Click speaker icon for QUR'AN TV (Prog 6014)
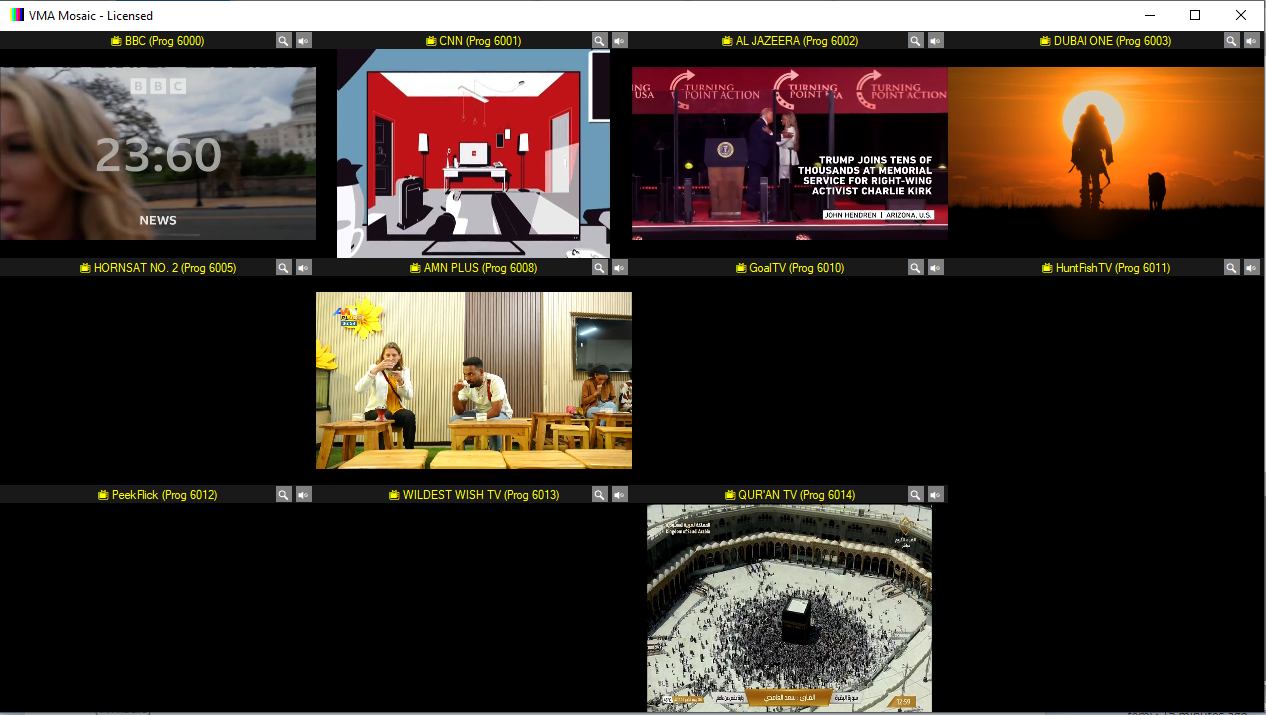Image resolution: width=1266 pixels, height=715 pixels. pyautogui.click(x=936, y=495)
